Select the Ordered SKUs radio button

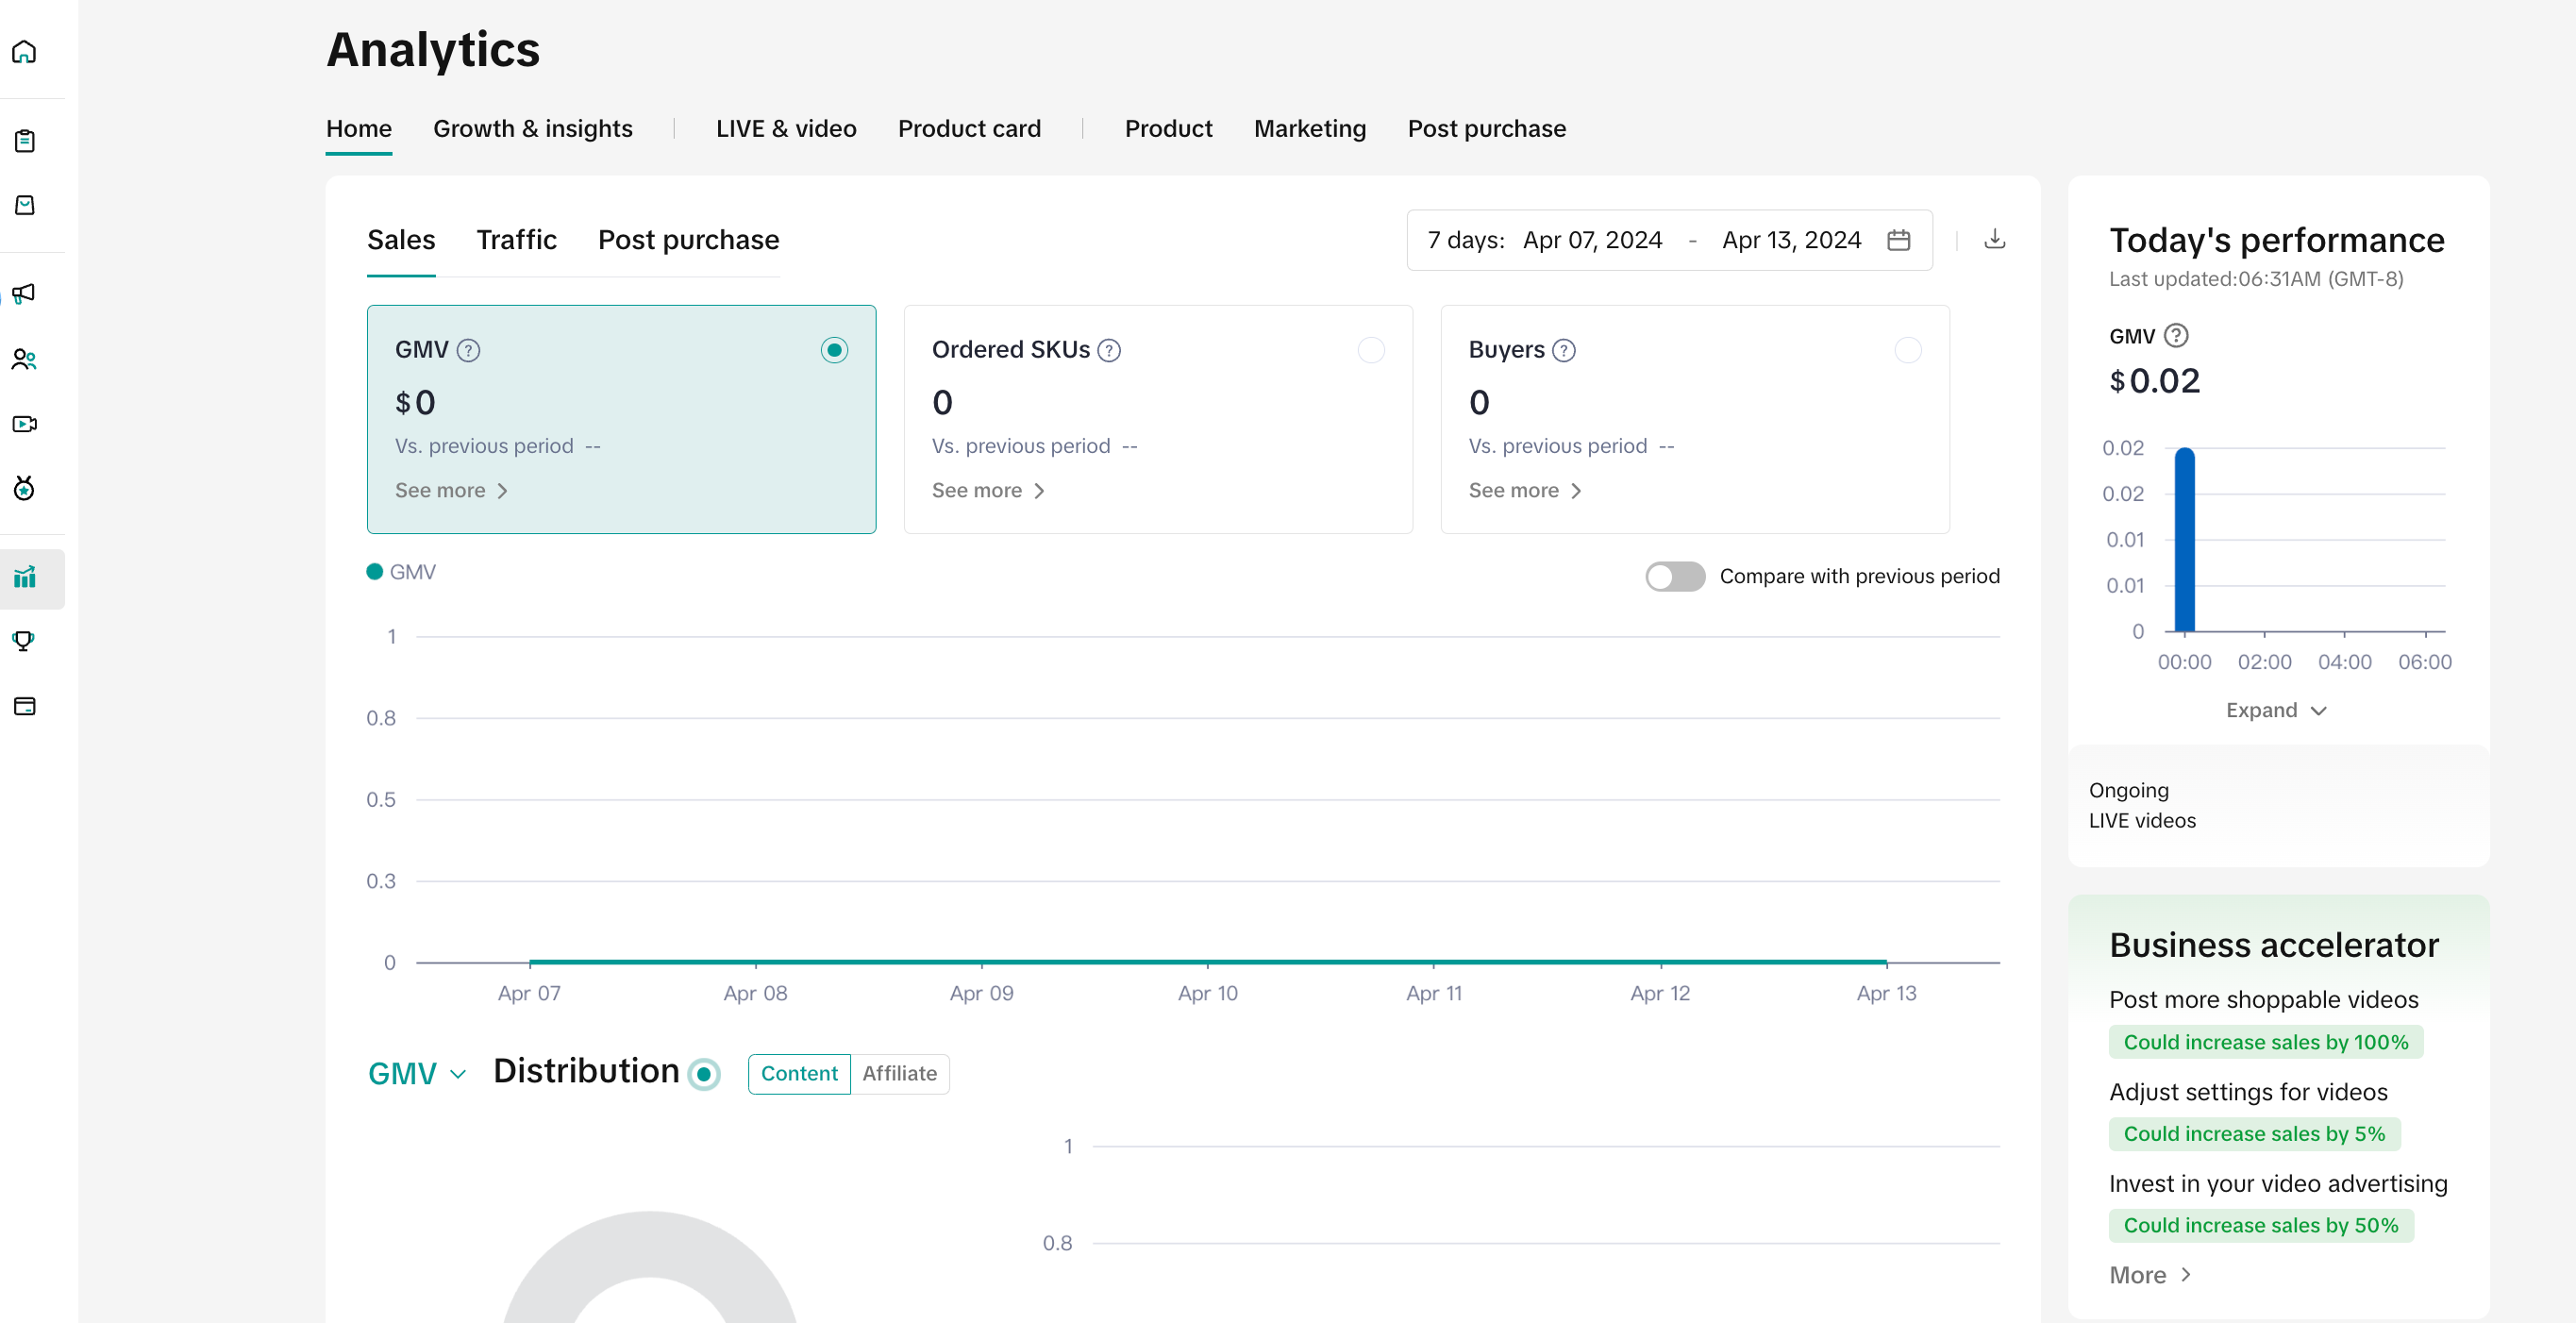point(1370,350)
